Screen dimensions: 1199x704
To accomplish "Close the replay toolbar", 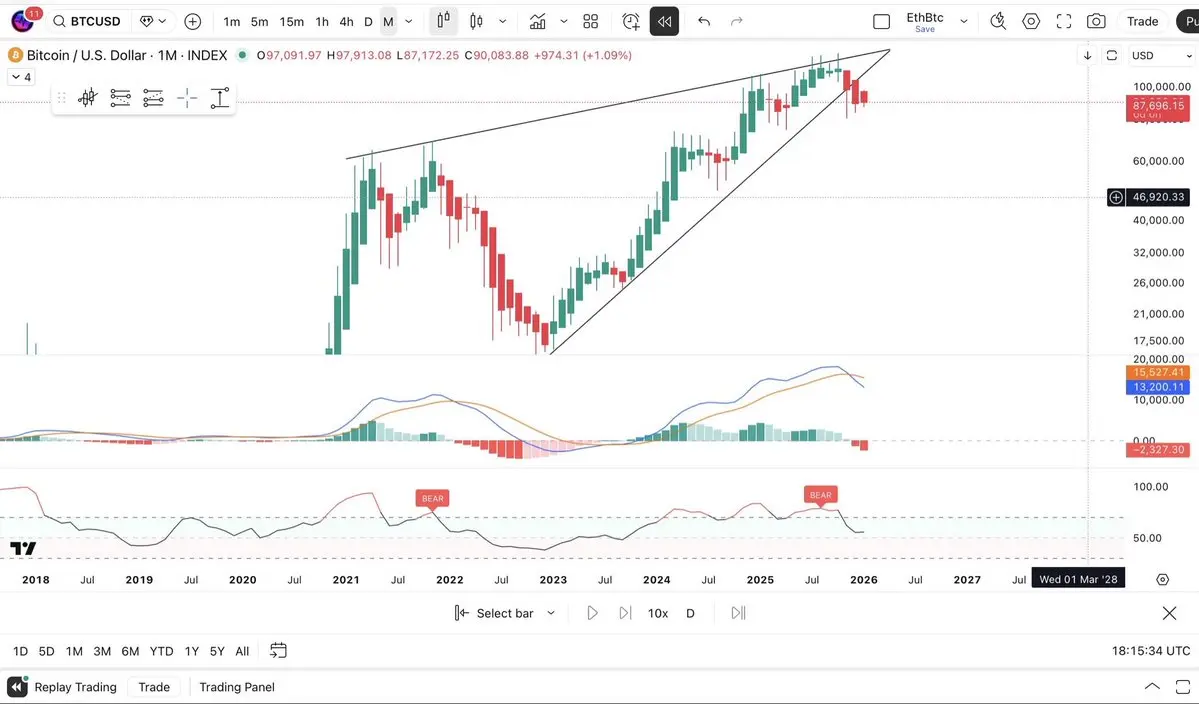I will 1169,613.
